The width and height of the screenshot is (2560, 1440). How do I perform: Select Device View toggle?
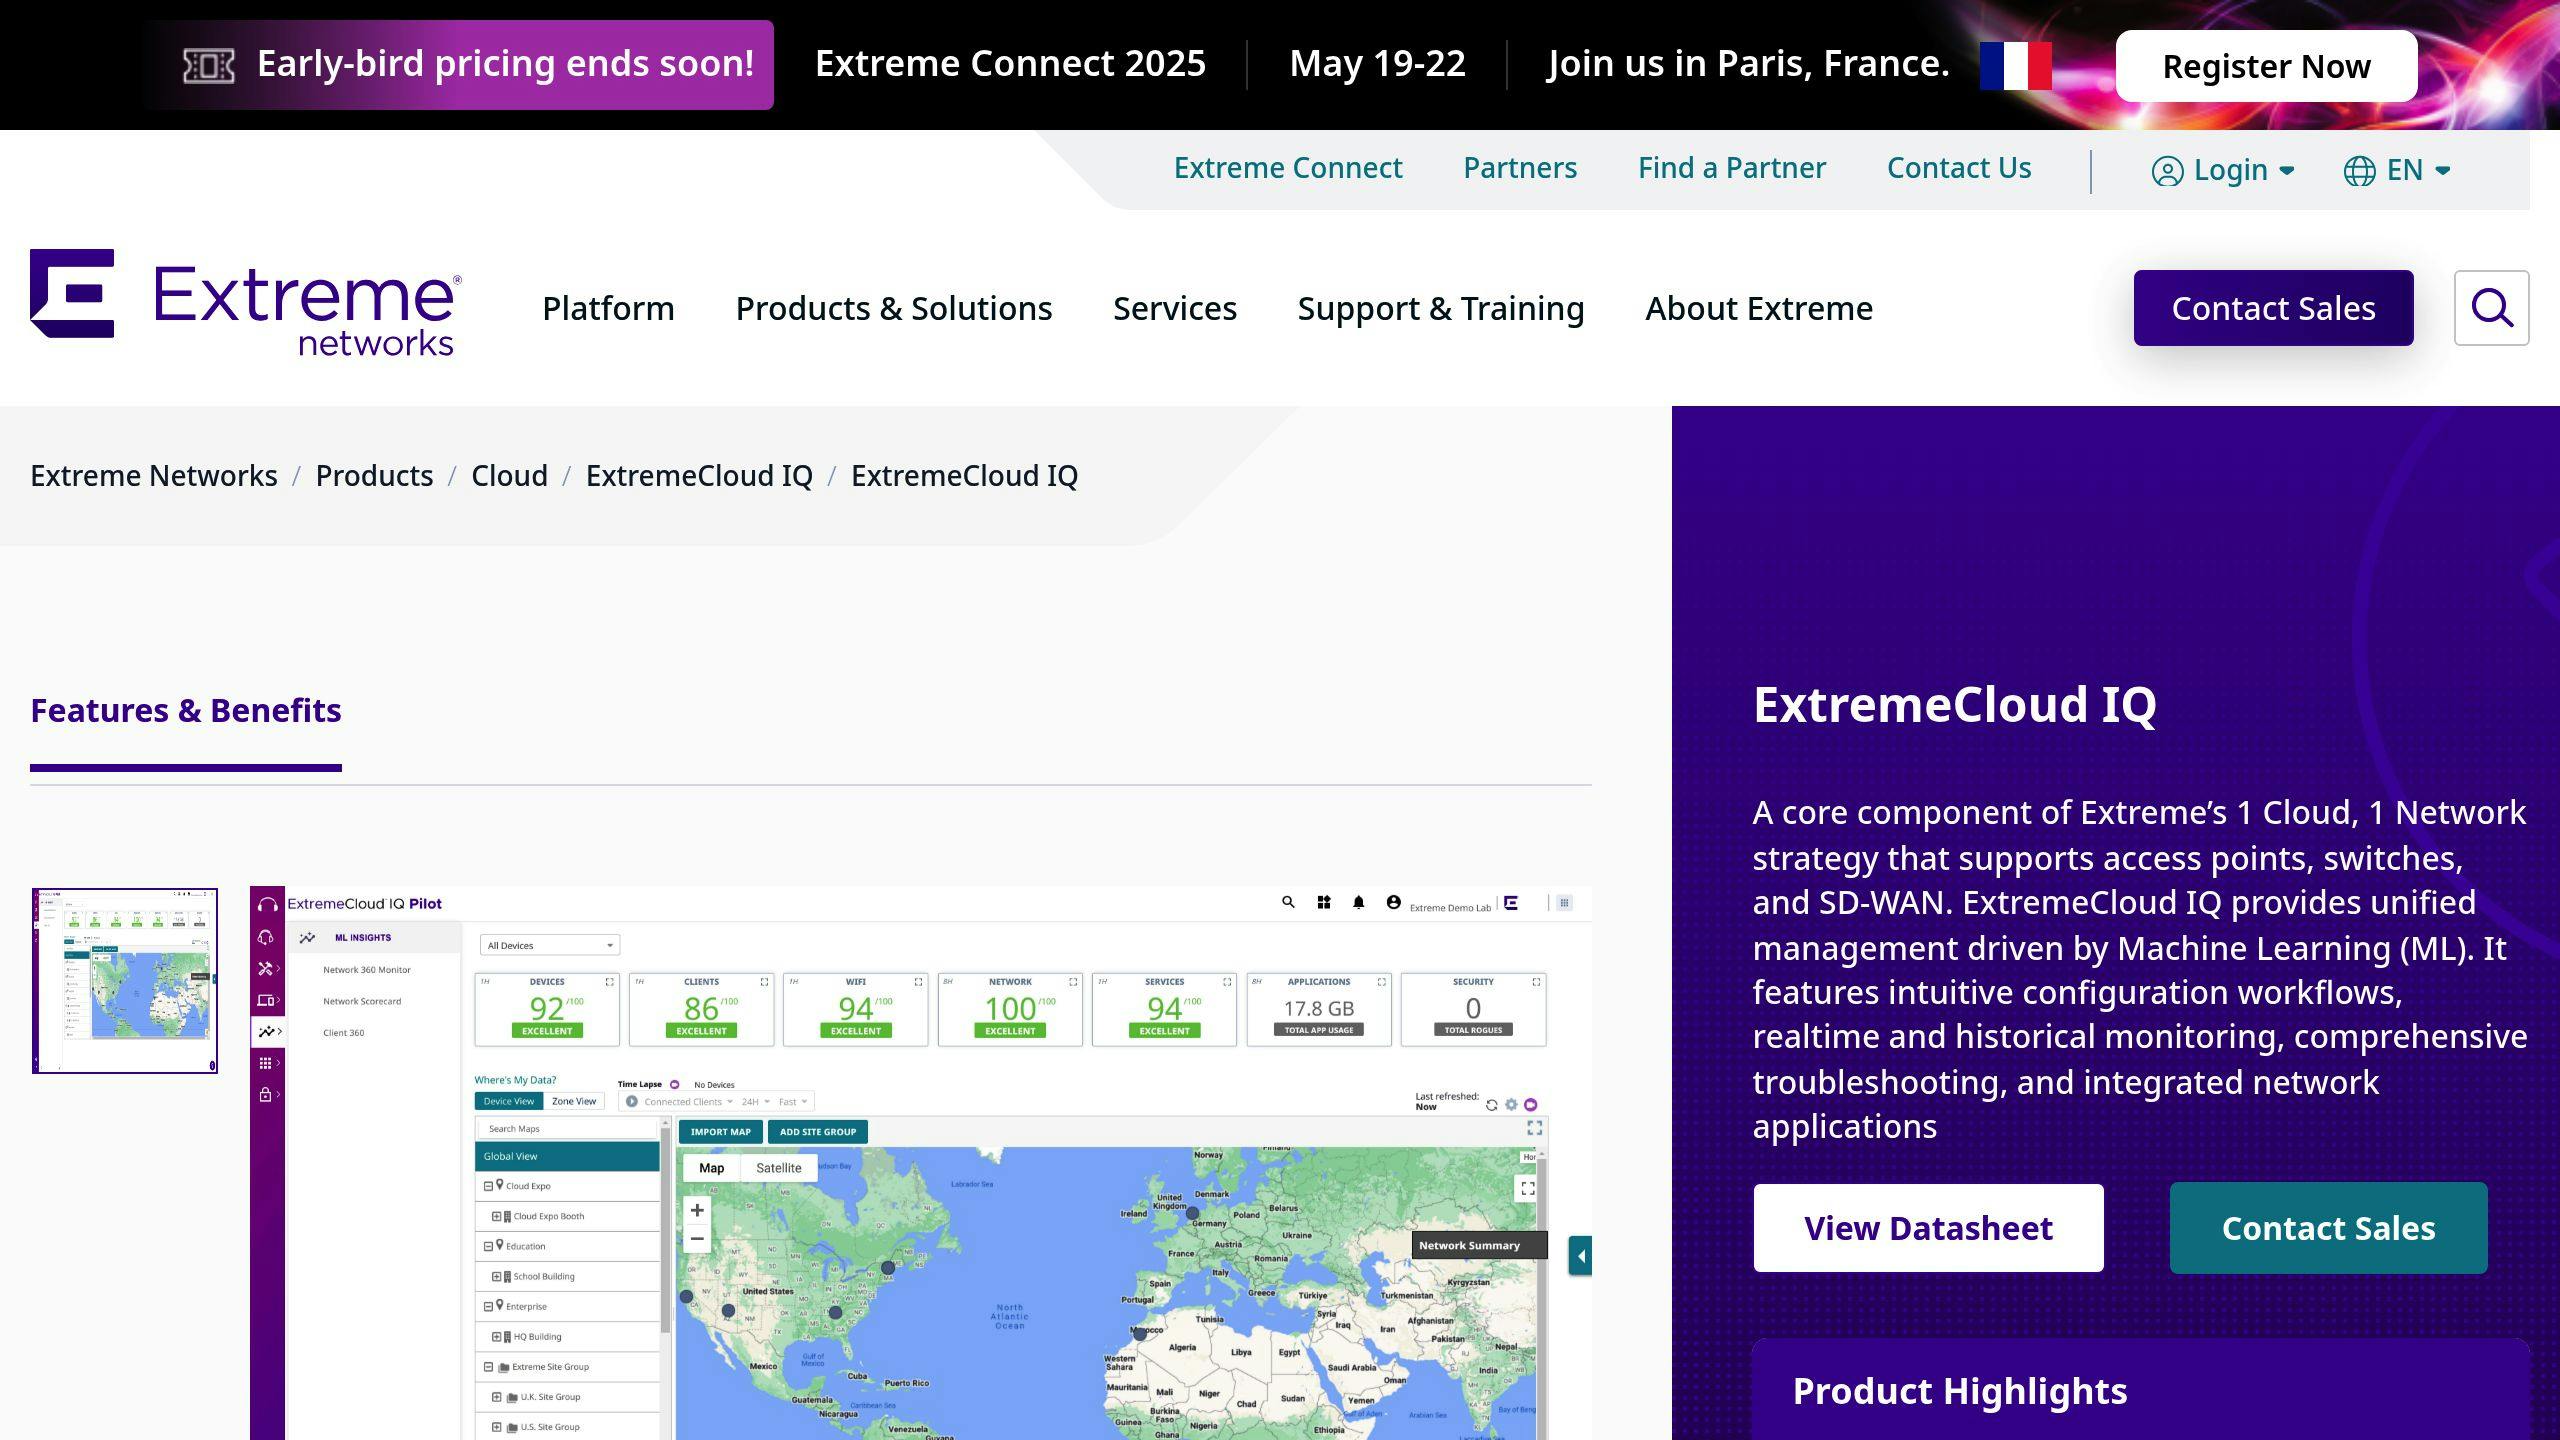pos(509,1101)
